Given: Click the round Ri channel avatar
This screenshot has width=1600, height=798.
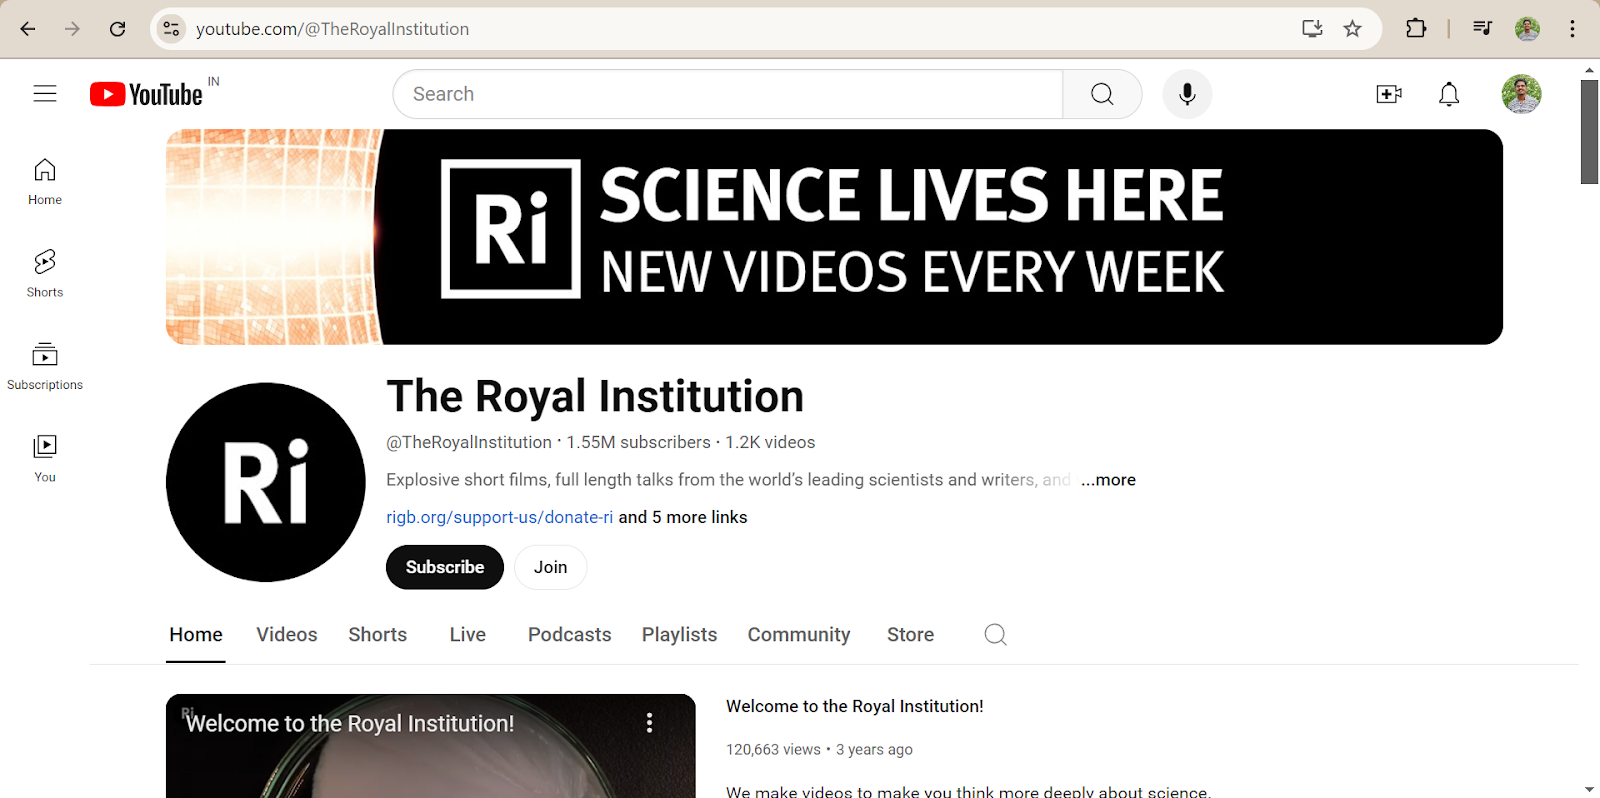Looking at the screenshot, I should (x=266, y=482).
